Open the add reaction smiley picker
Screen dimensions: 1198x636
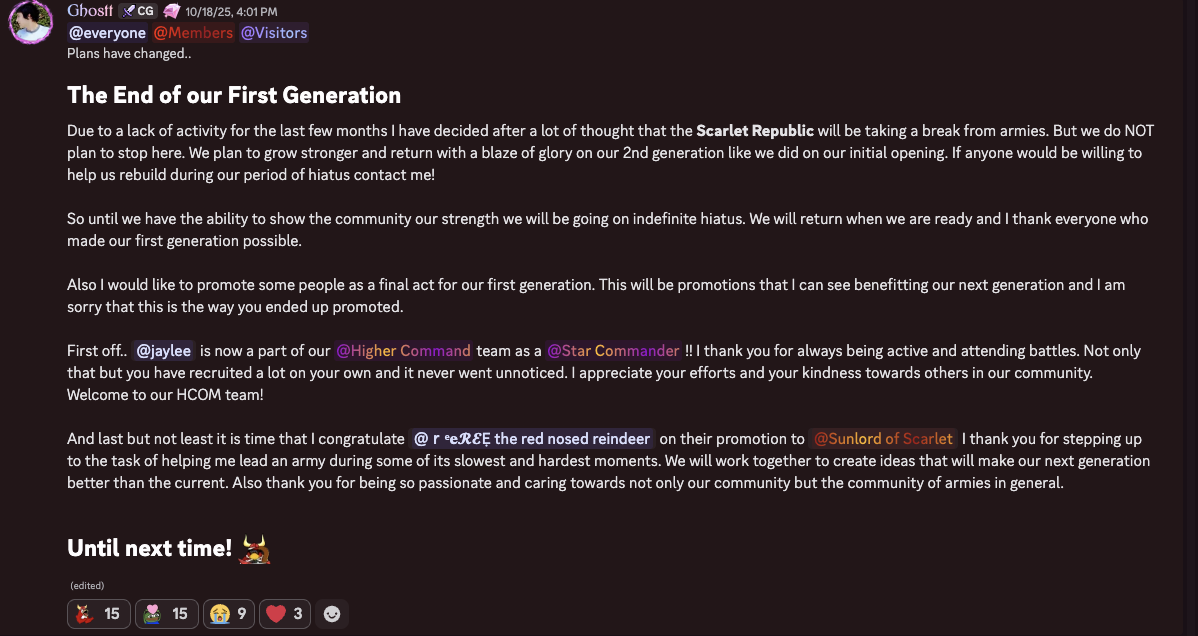(332, 613)
